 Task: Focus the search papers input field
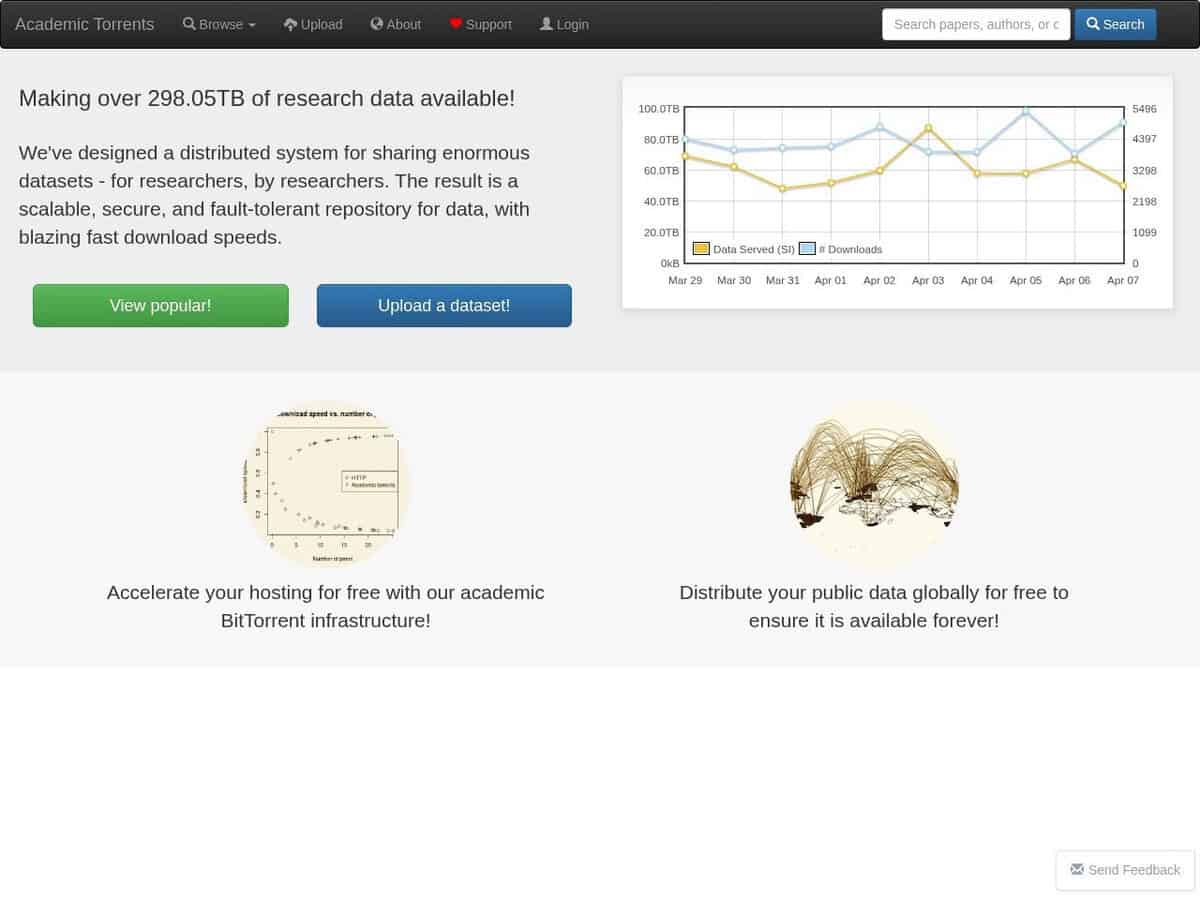pyautogui.click(x=976, y=24)
